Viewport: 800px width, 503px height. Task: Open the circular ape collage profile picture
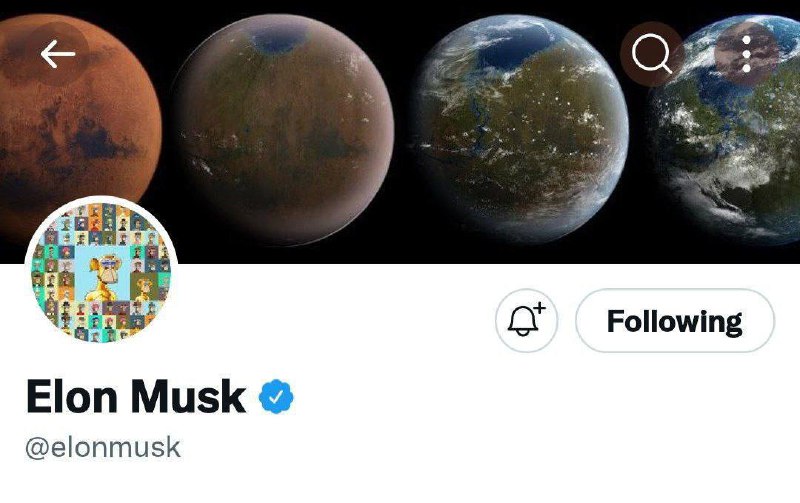[x=102, y=272]
